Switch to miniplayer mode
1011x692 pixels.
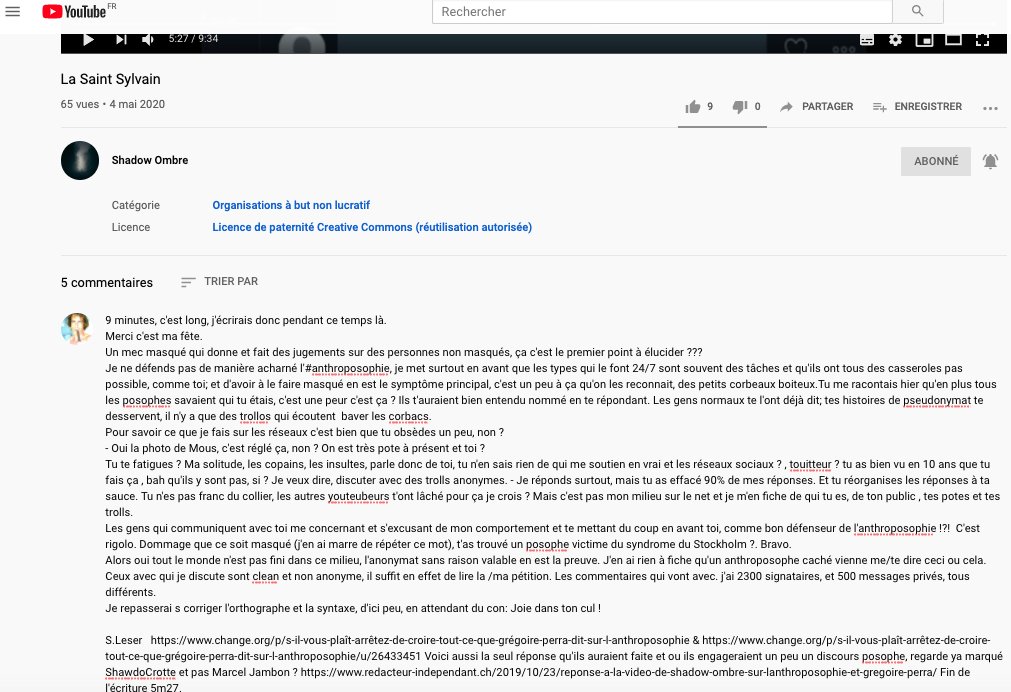925,40
